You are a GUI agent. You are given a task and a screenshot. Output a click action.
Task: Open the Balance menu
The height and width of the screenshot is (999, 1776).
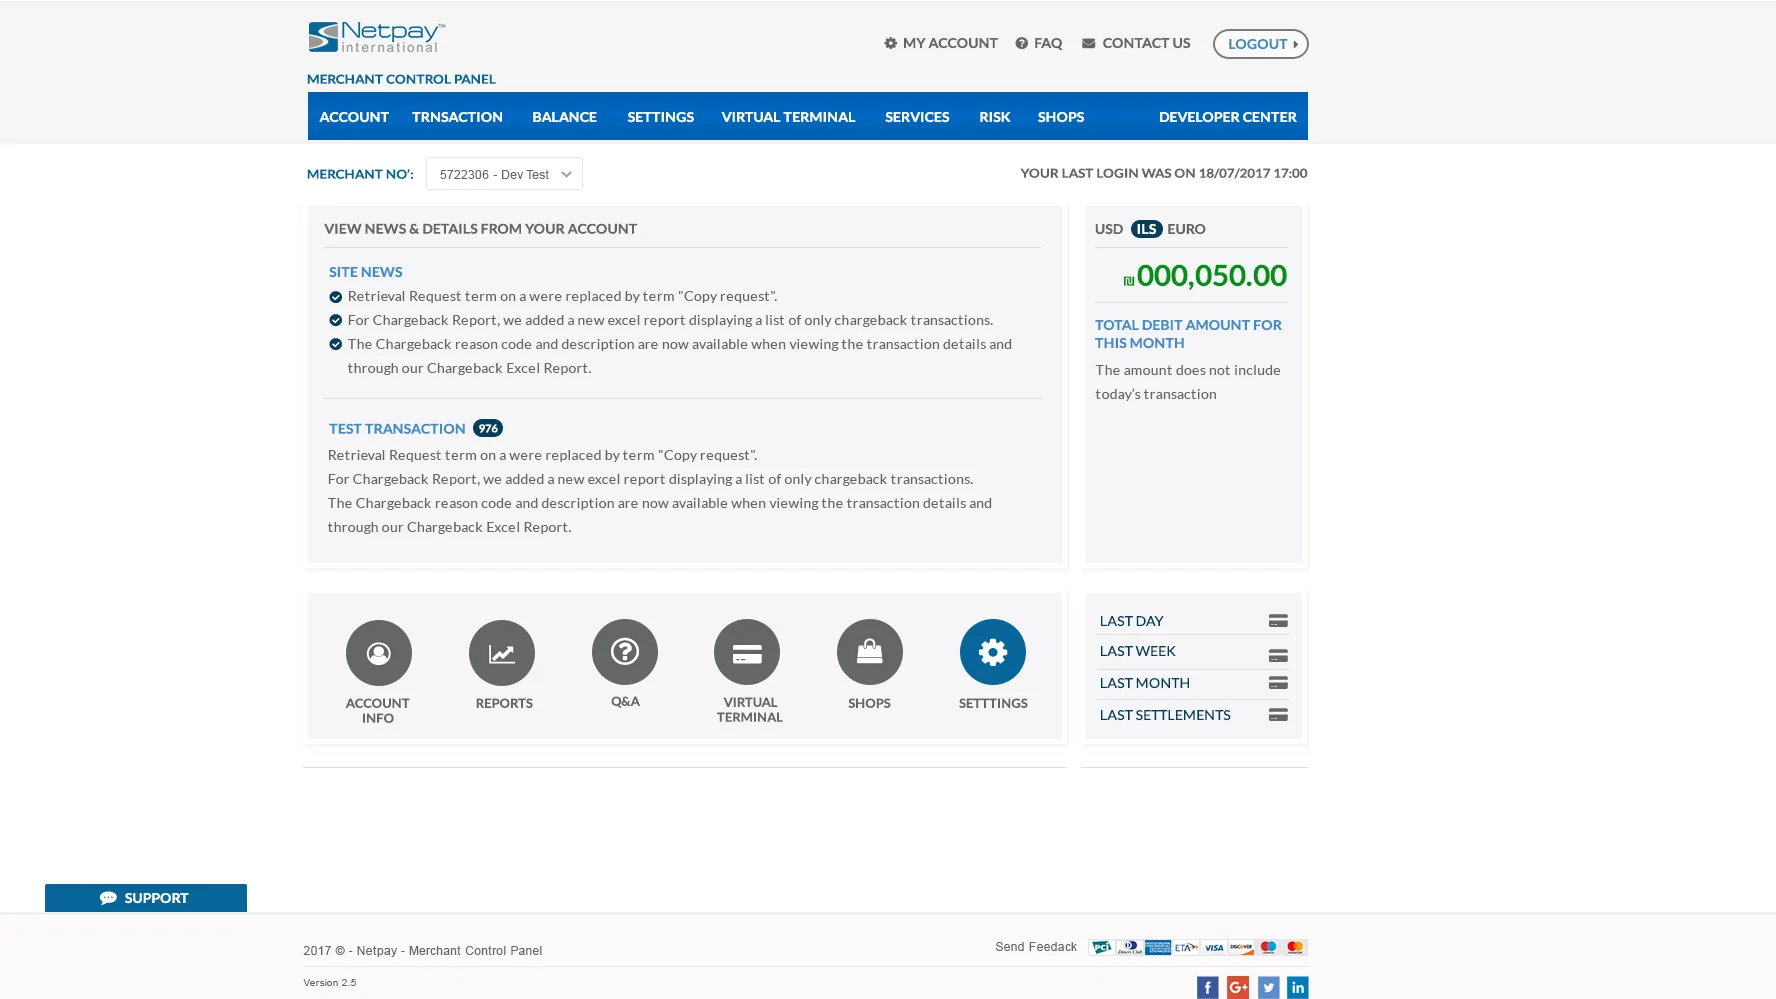coord(564,117)
